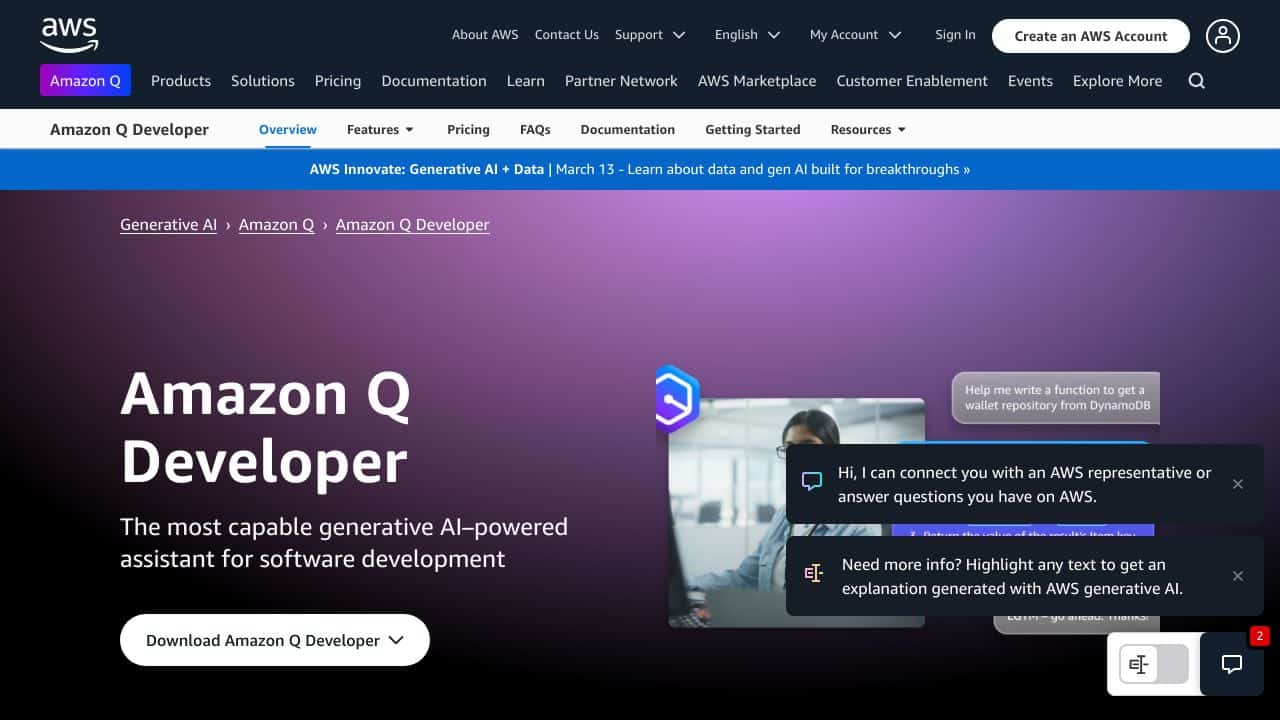Open the user profile avatar icon
This screenshot has height=720, width=1280.
(x=1222, y=36)
